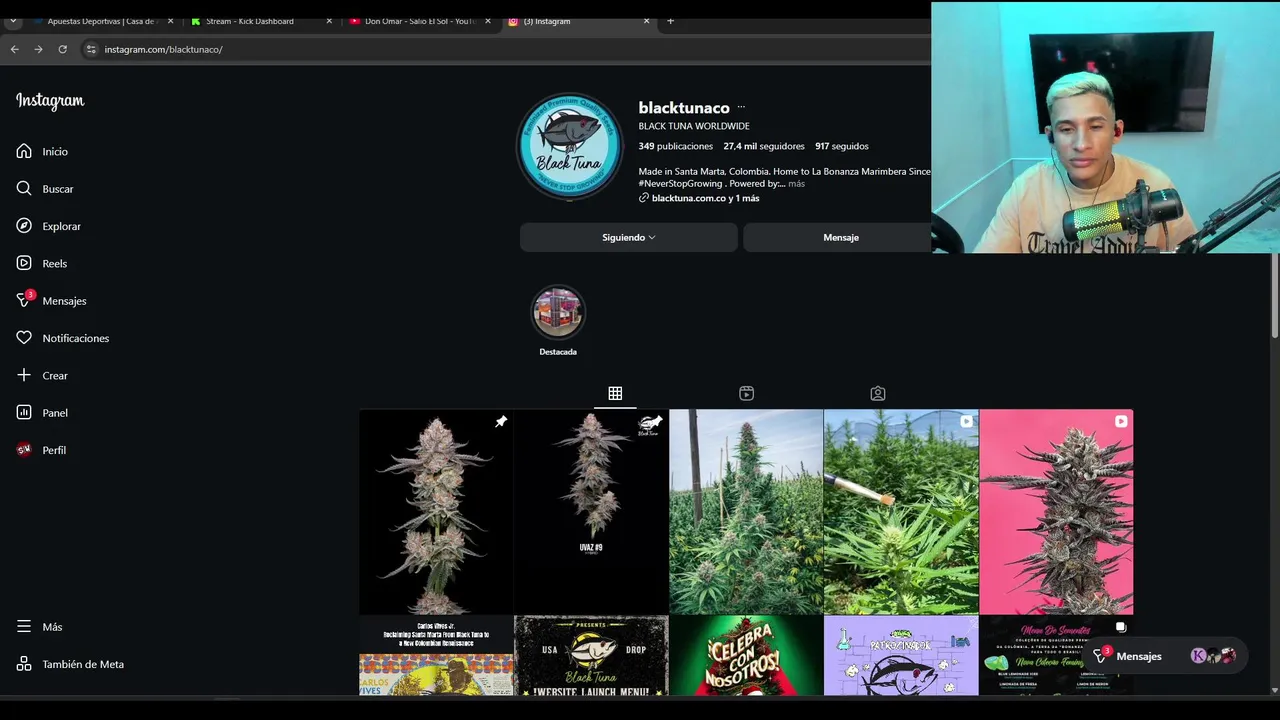Open the Buscar search panel

(45, 189)
